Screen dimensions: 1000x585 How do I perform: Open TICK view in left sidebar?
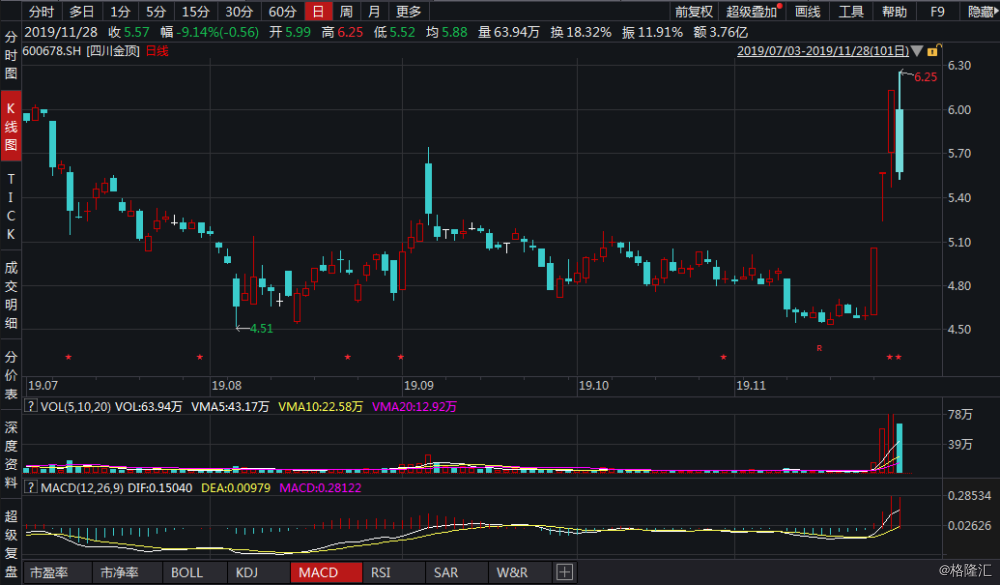coord(11,206)
